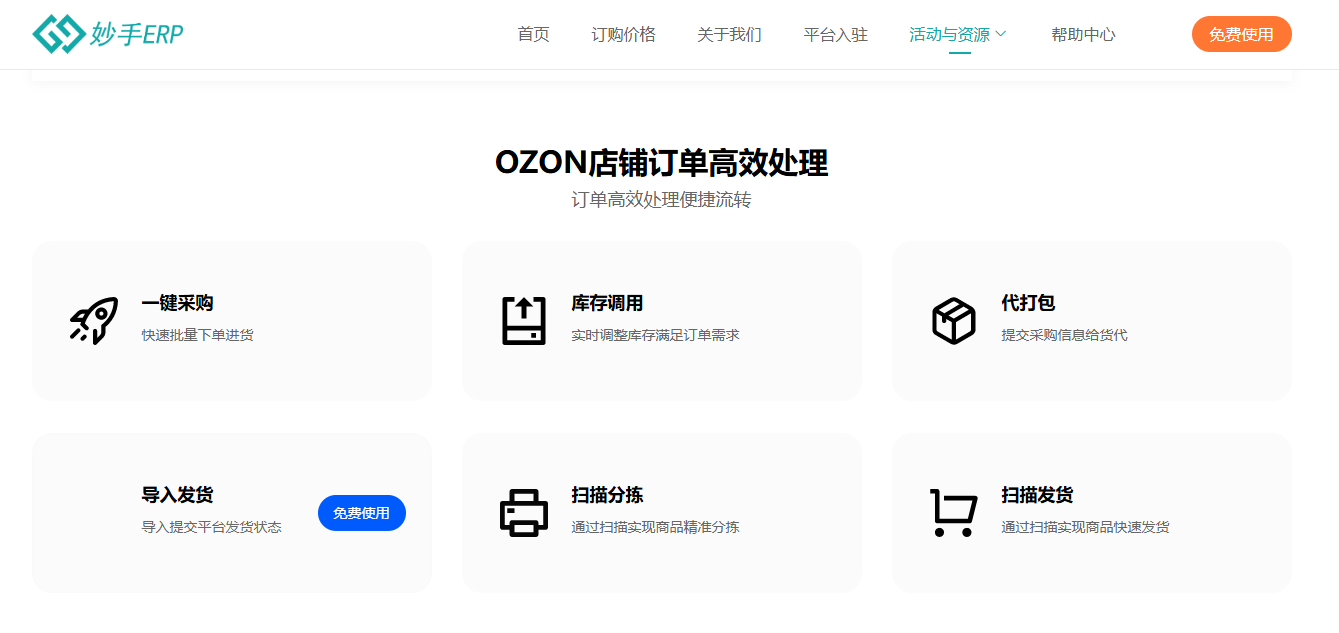Select 平台入驻 in the top menu
Image resolution: width=1339 pixels, height=633 pixels.
click(x=835, y=34)
